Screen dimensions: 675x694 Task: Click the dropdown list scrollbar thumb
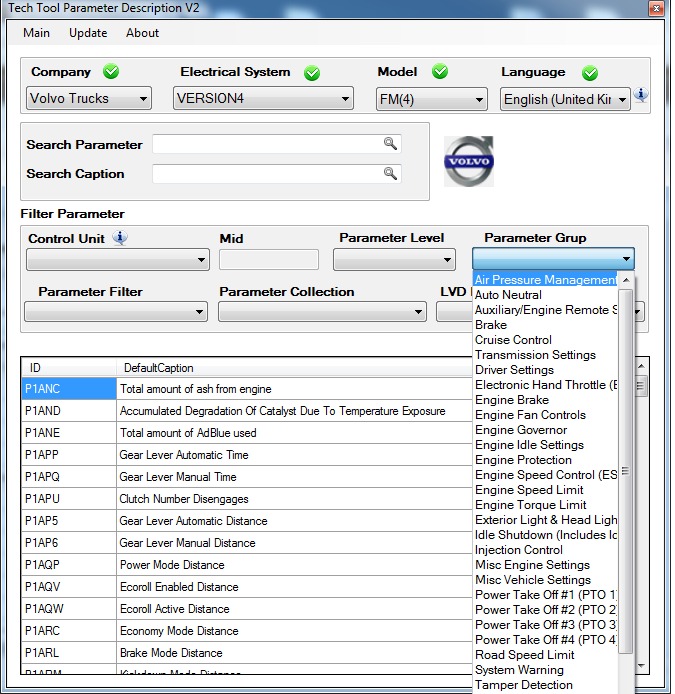pyautogui.click(x=626, y=471)
